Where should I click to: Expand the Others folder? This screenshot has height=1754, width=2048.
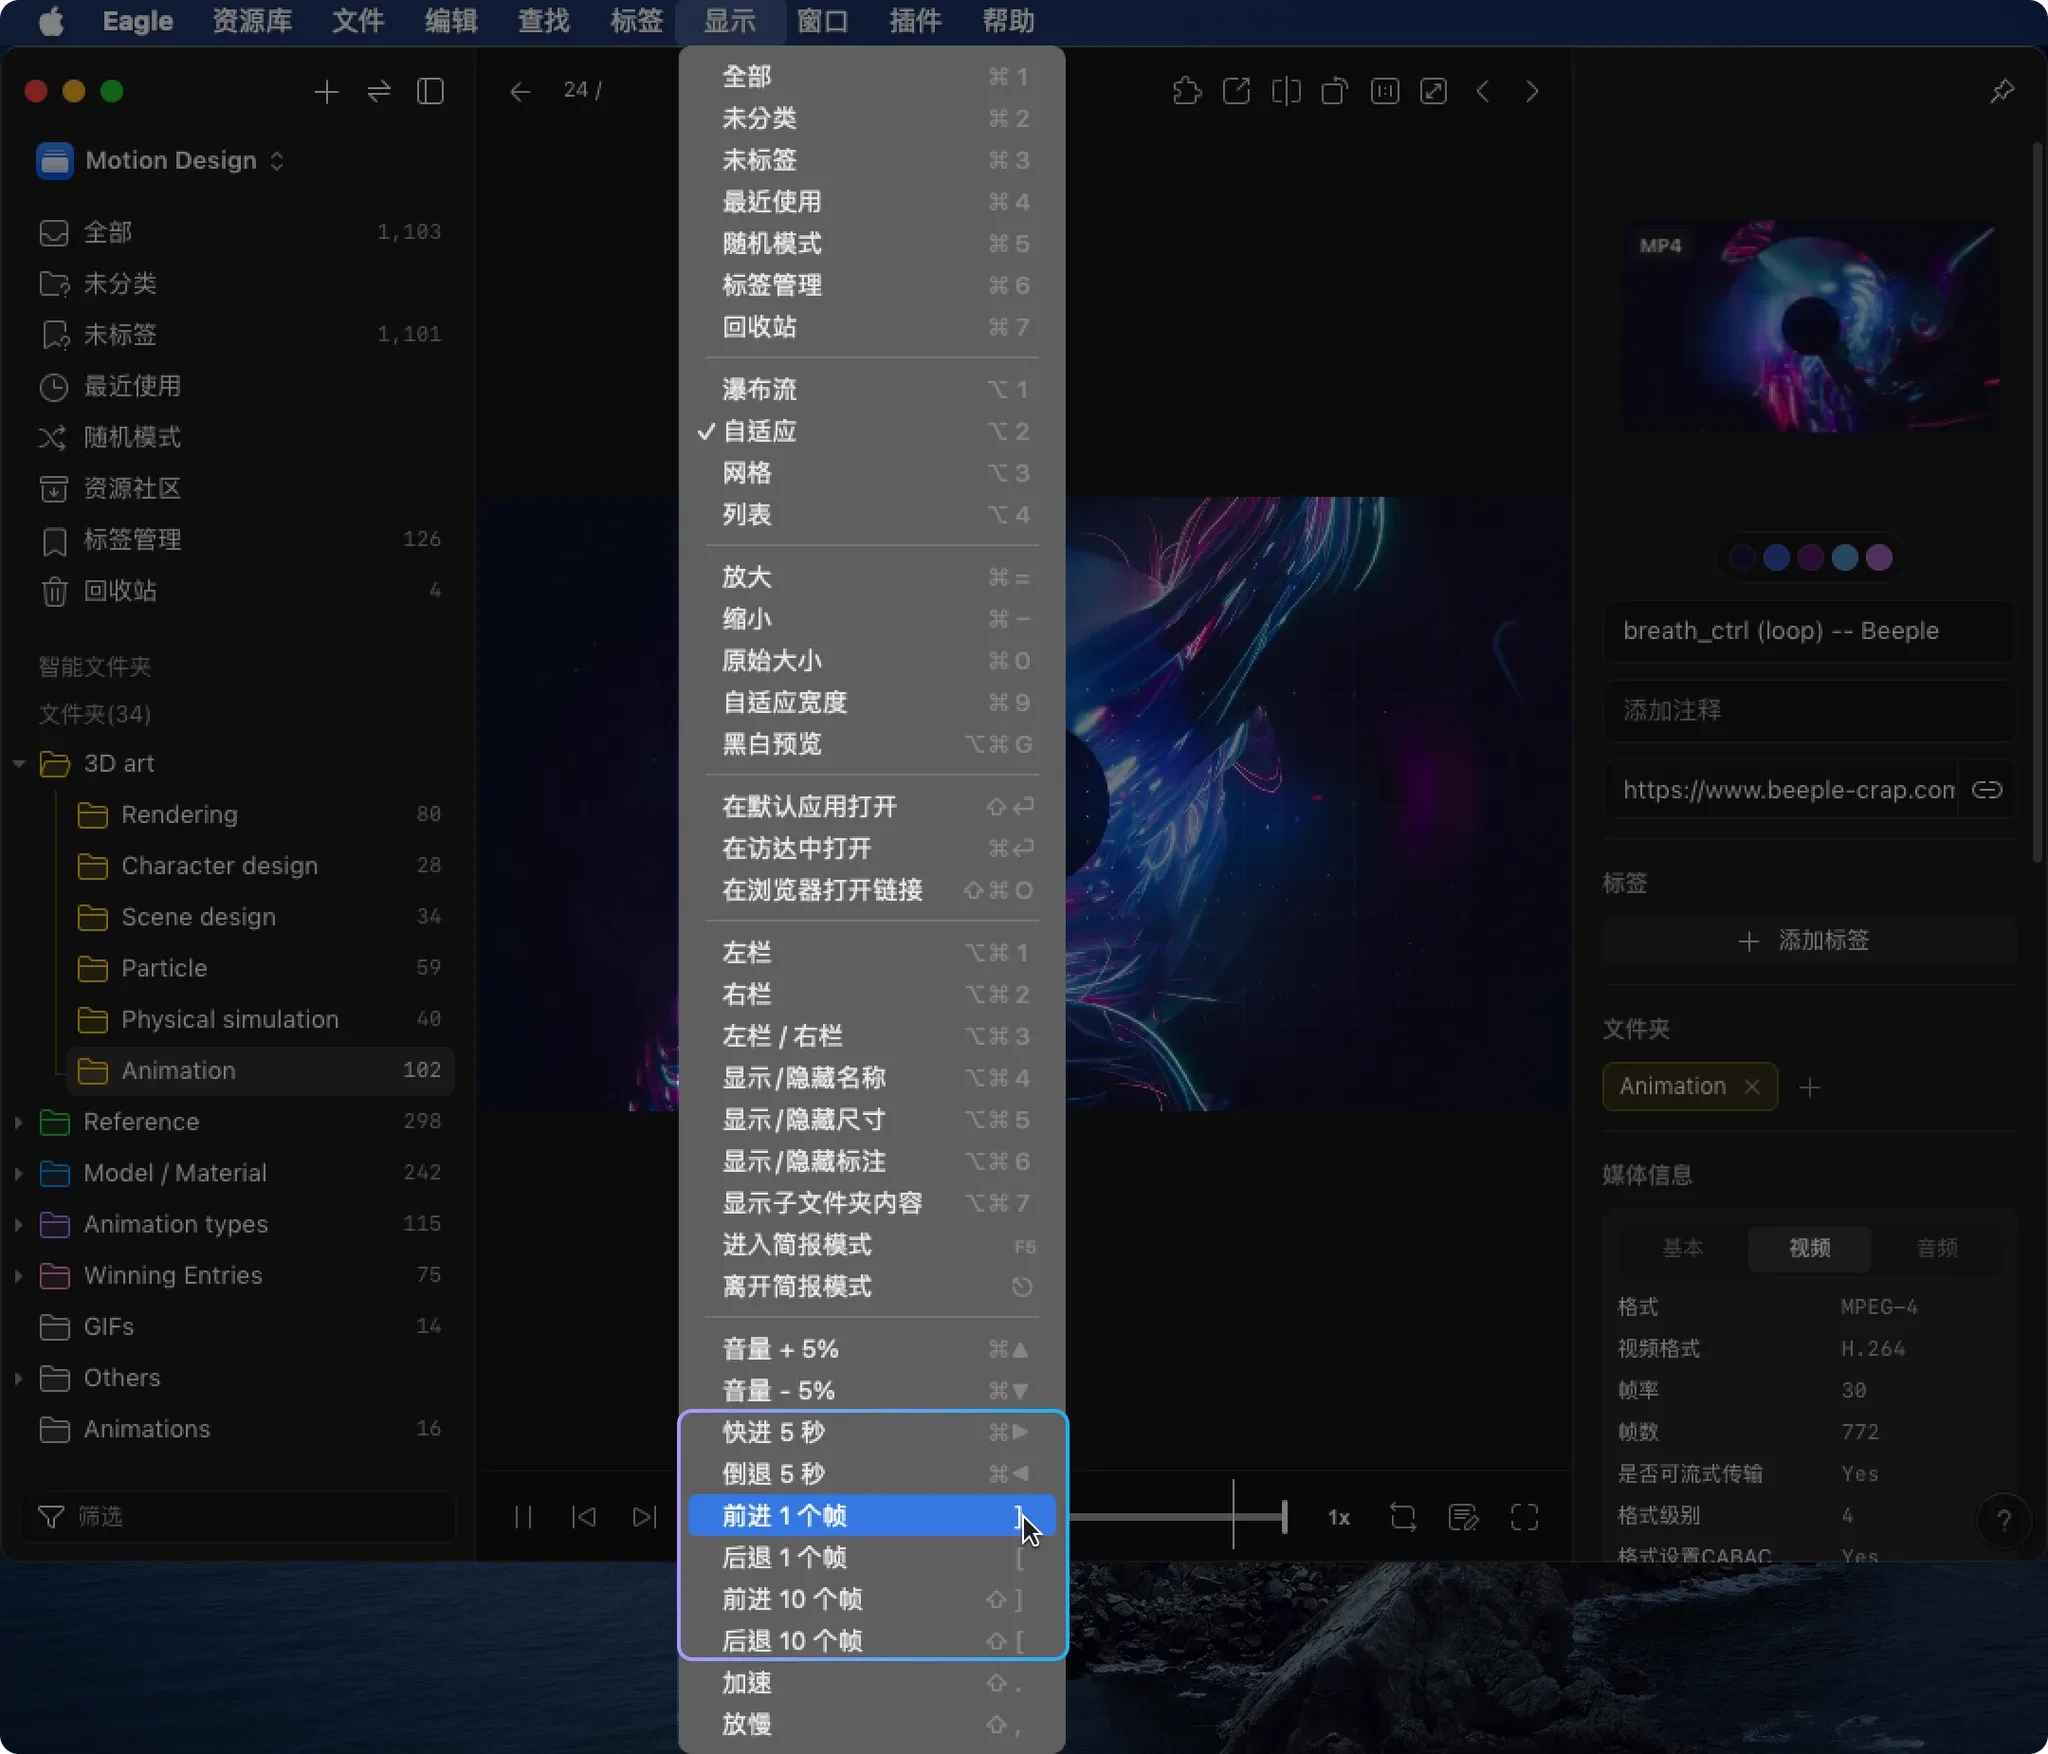pos(19,1378)
